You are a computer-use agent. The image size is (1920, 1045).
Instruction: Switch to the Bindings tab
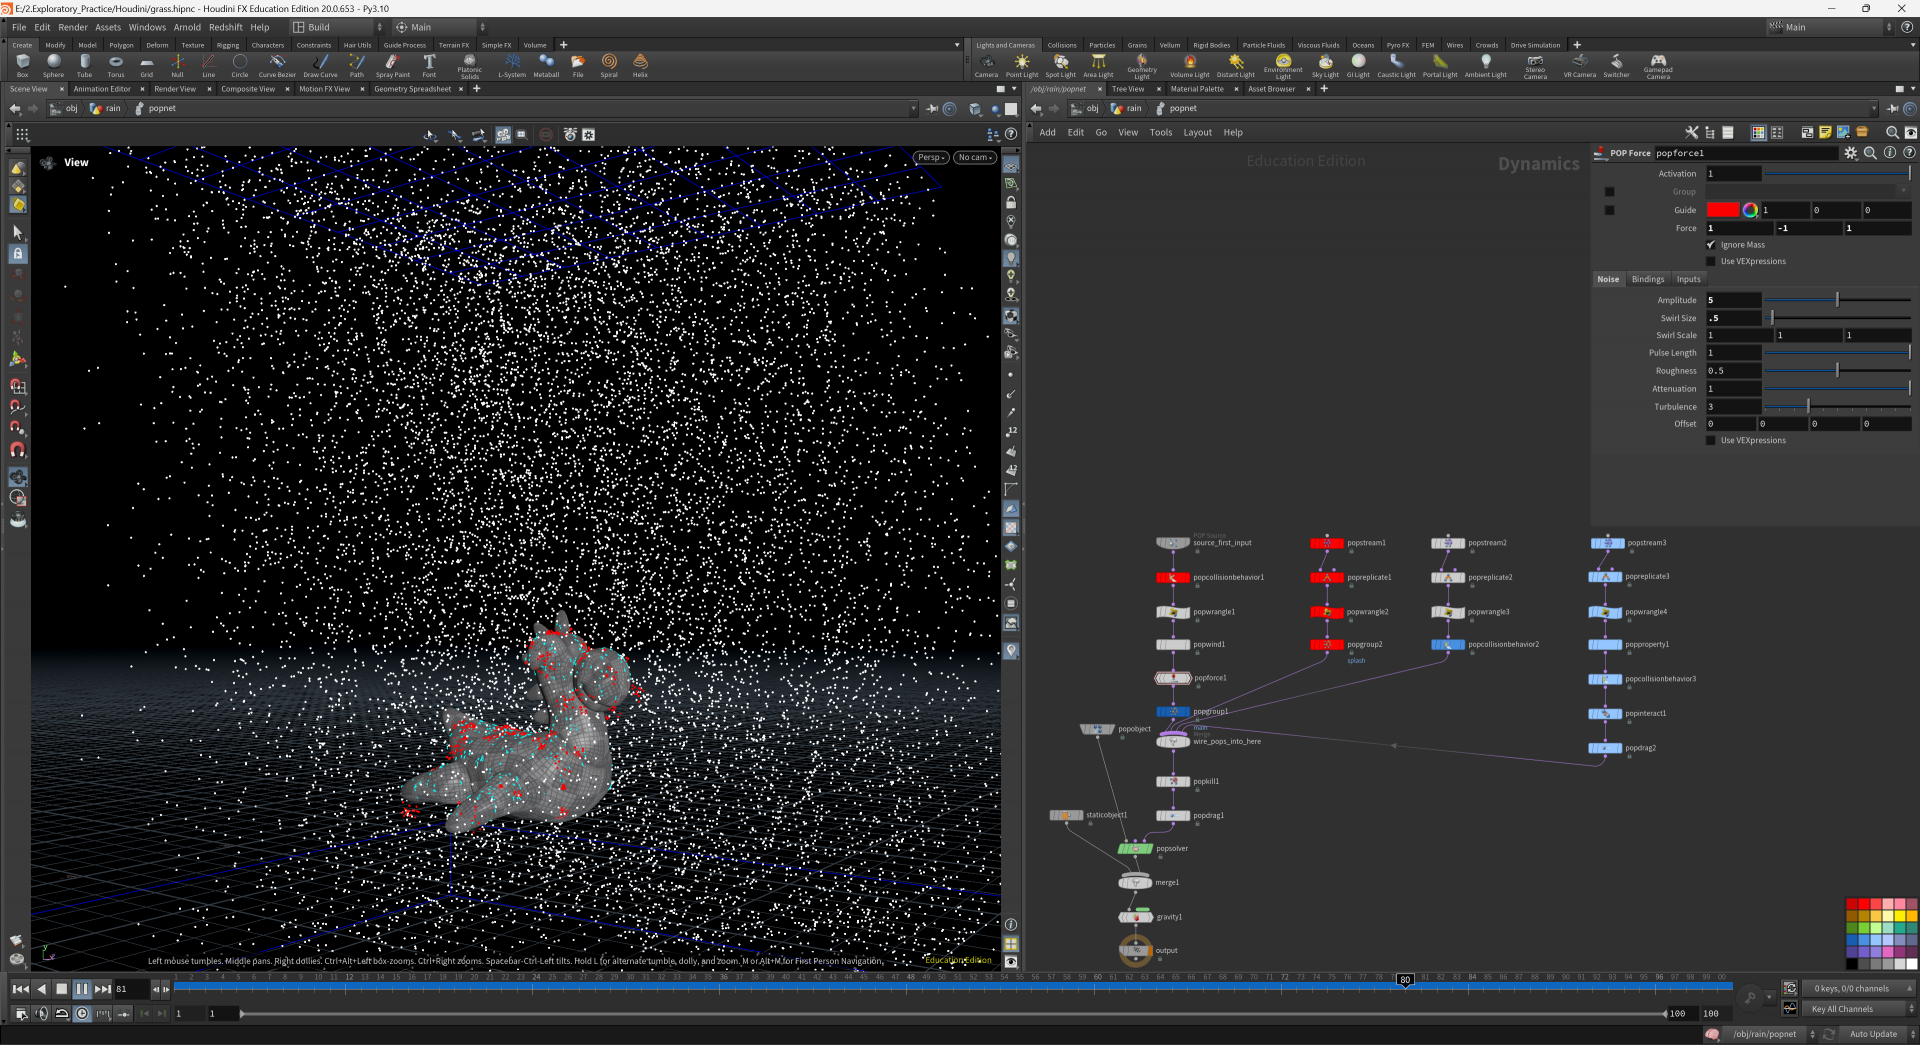pos(1648,280)
